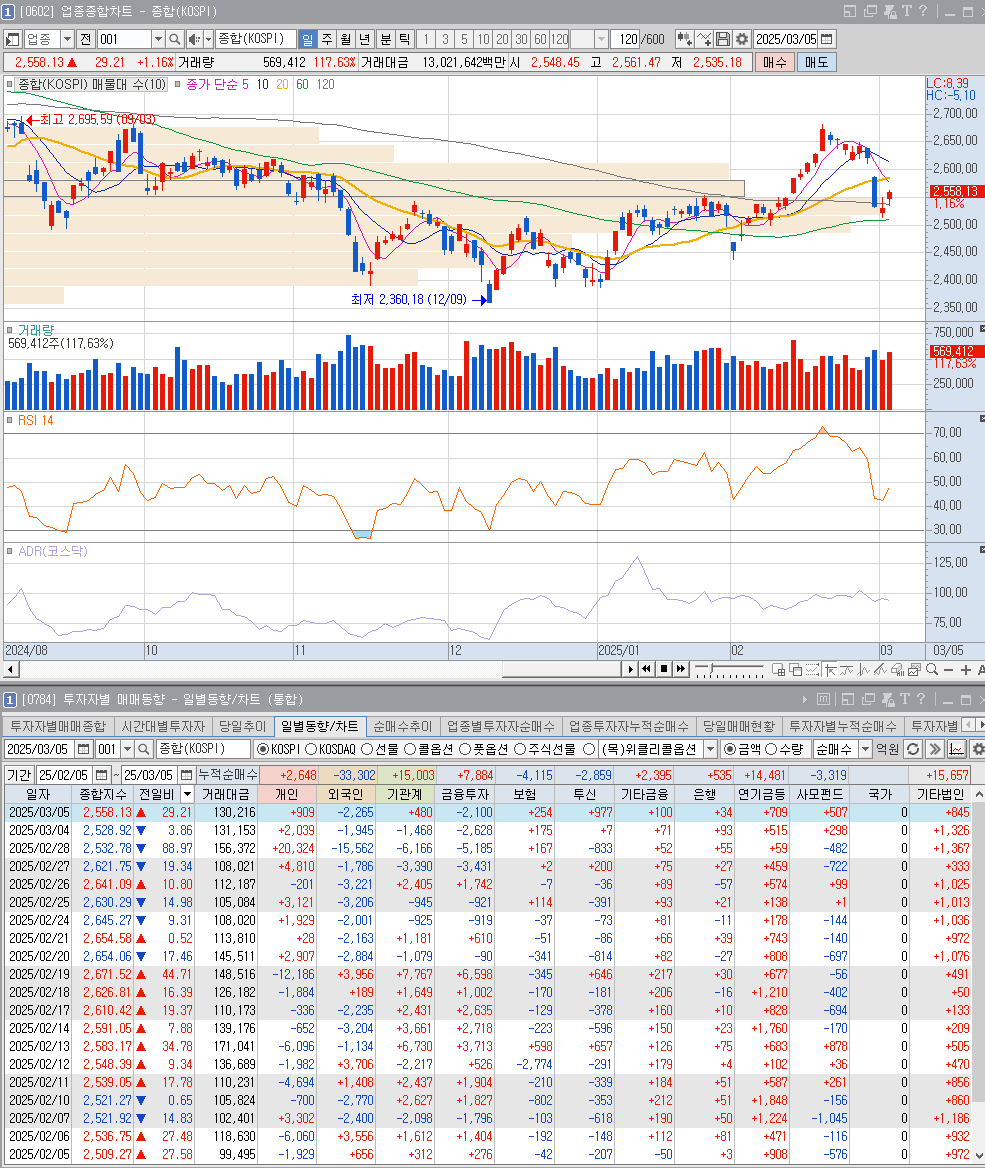The height and width of the screenshot is (1168, 985).
Task: Open calendar for period start 25/02/05
Action: tap(102, 775)
